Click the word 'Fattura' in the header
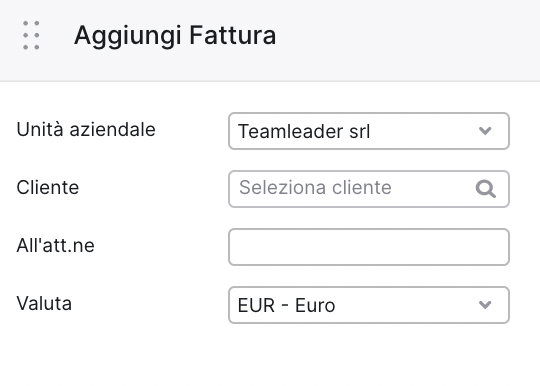The height and width of the screenshot is (386, 540). tap(233, 35)
